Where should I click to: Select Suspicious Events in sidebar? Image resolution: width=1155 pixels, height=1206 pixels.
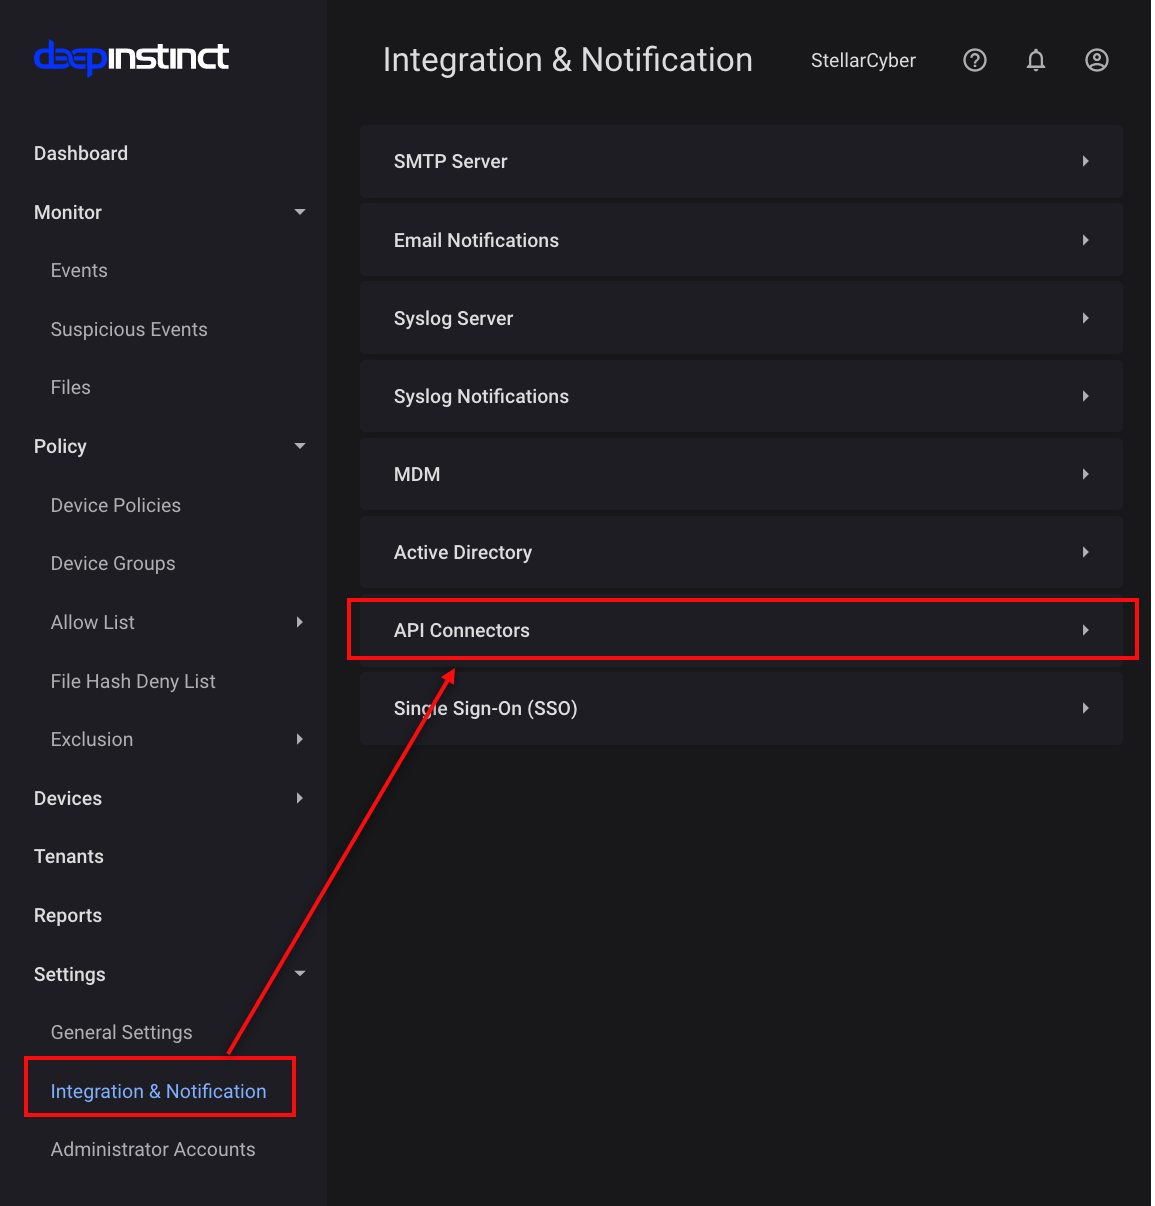click(x=129, y=329)
